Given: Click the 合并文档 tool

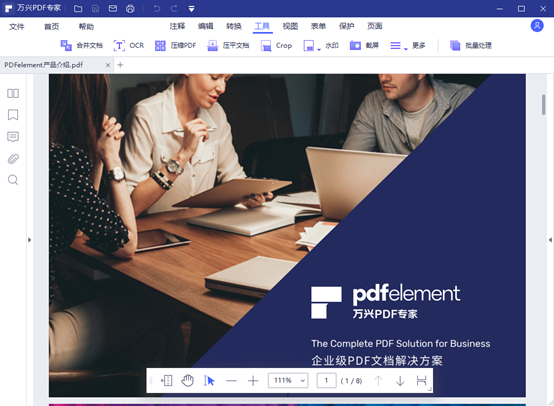Looking at the screenshot, I should [x=82, y=45].
